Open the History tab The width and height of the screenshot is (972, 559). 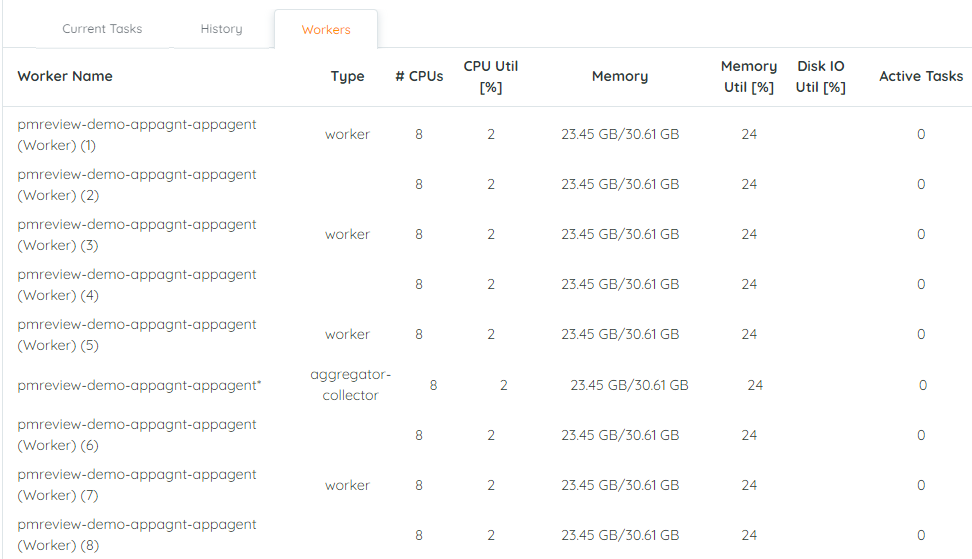[221, 29]
